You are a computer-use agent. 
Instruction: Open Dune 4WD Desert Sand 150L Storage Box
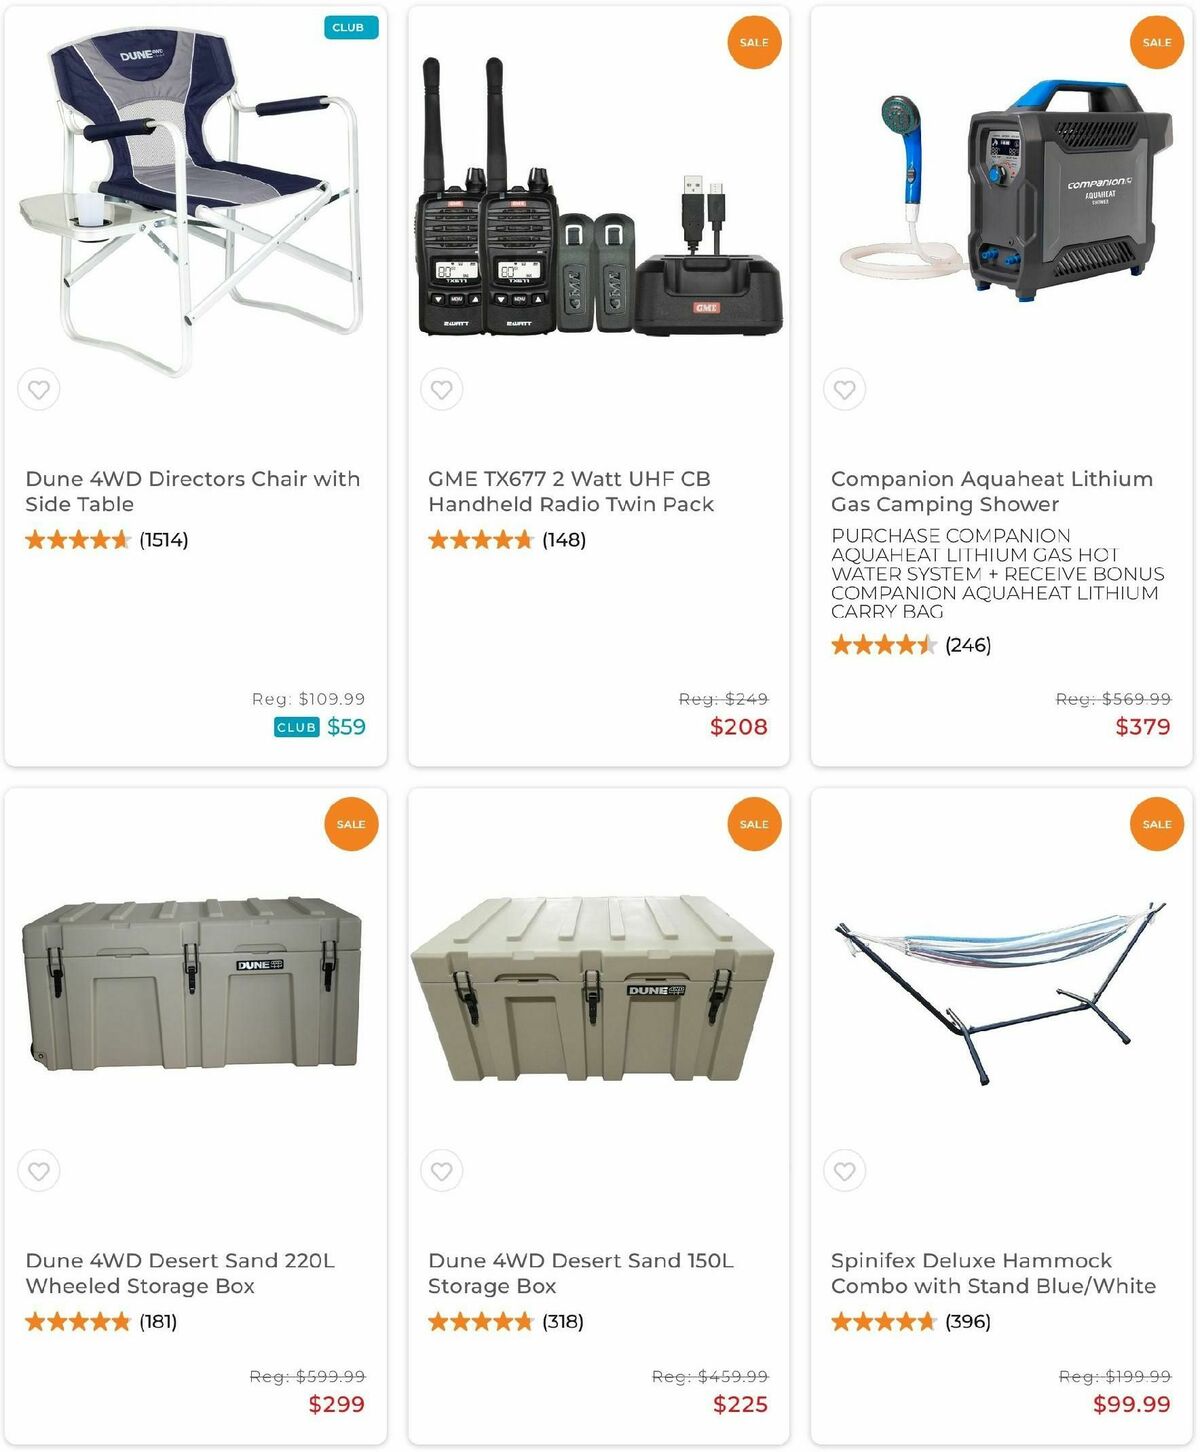tap(580, 1273)
